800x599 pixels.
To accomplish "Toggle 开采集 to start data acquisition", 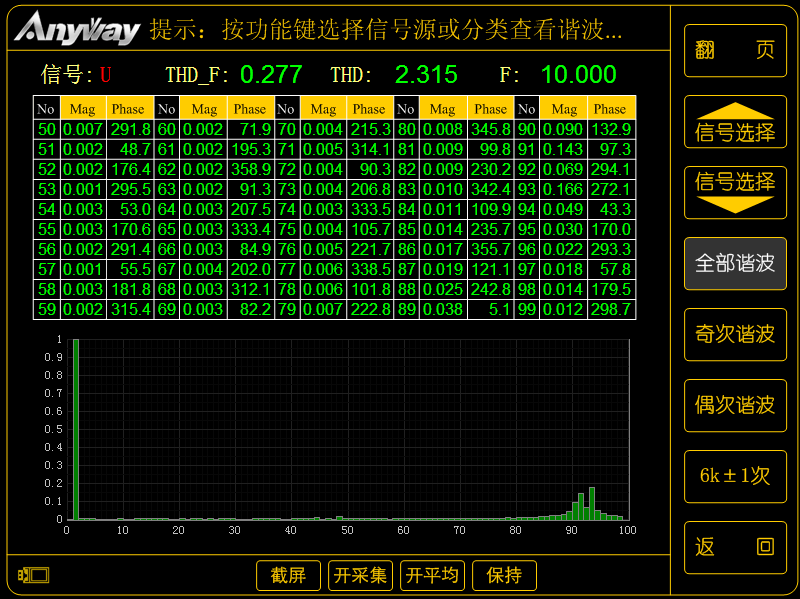I will click(x=360, y=575).
